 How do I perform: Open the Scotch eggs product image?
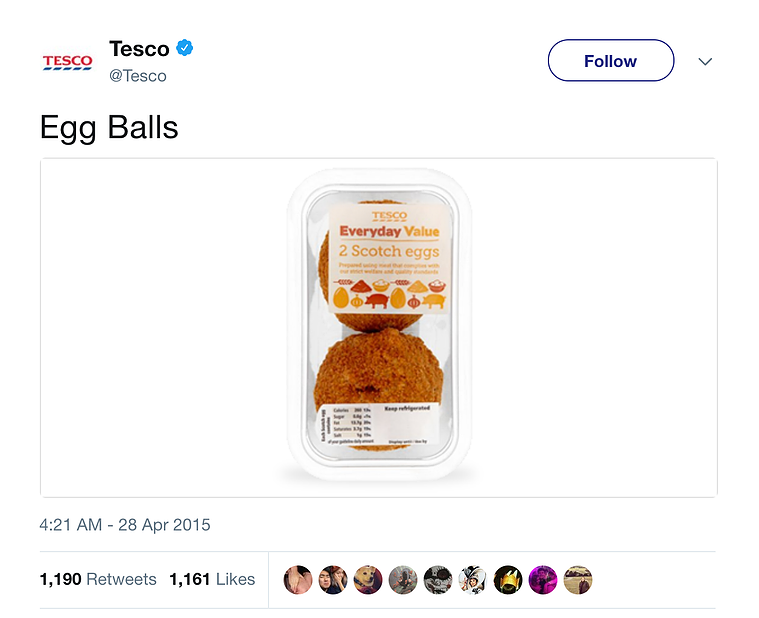[x=379, y=328]
